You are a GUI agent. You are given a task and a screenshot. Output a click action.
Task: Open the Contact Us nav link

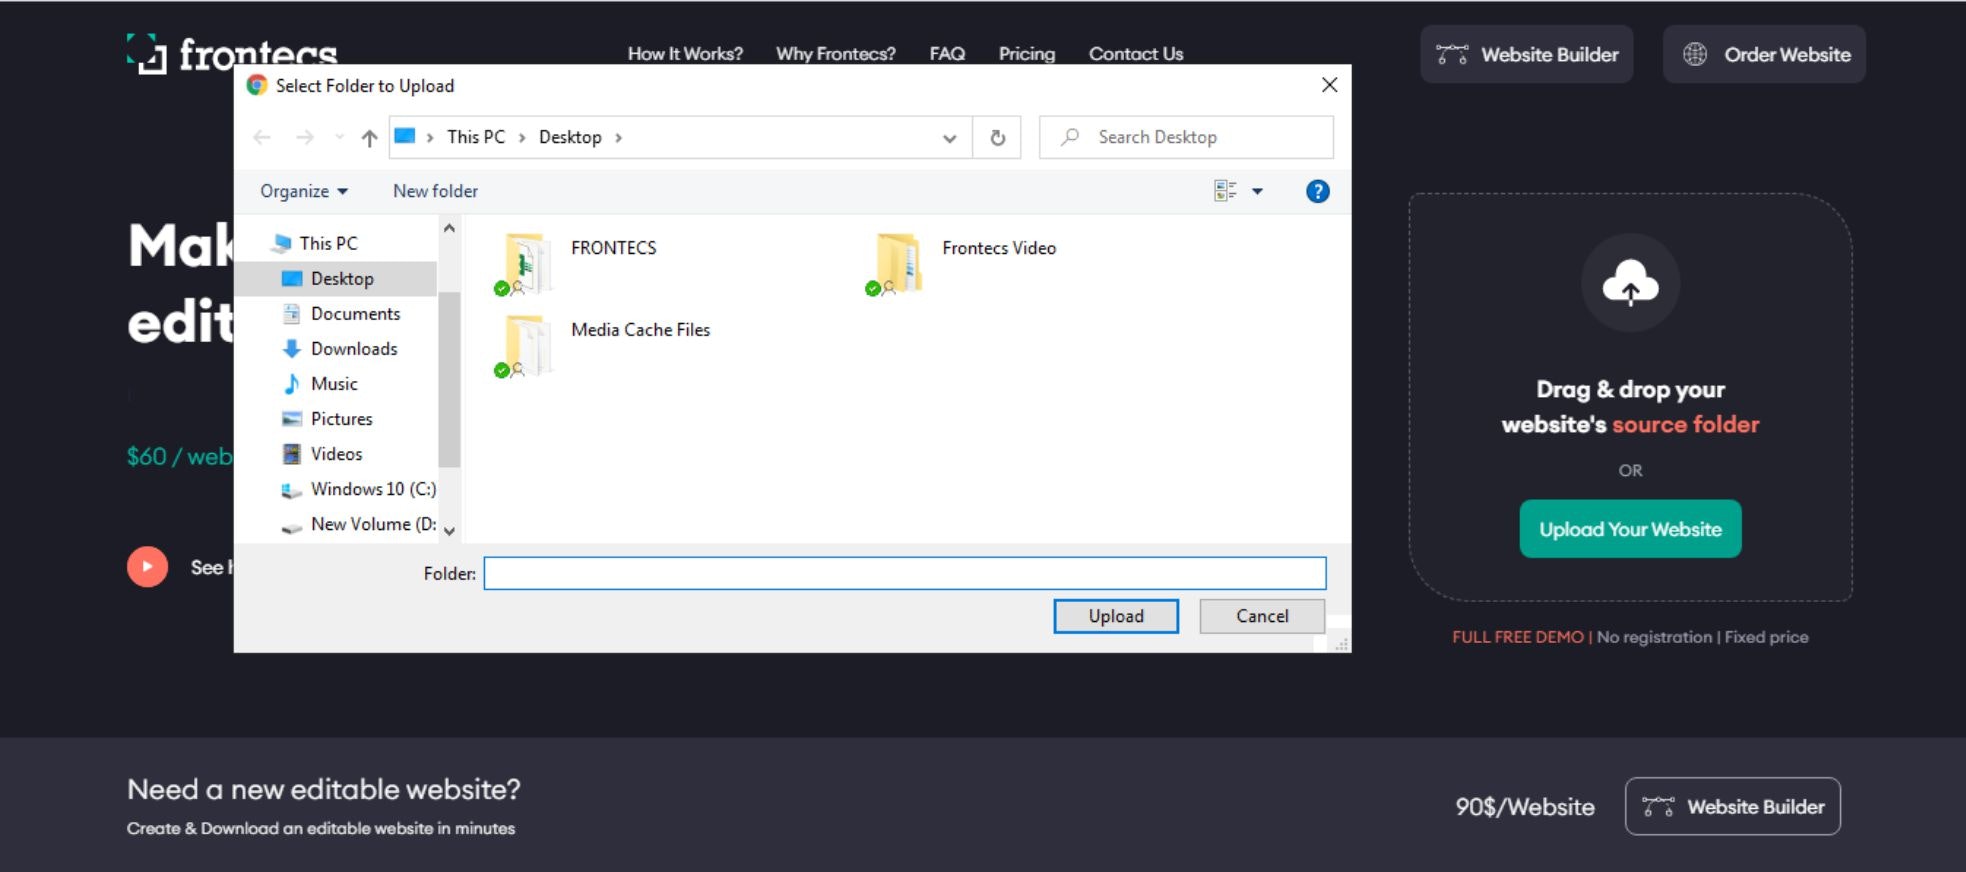1136,54
